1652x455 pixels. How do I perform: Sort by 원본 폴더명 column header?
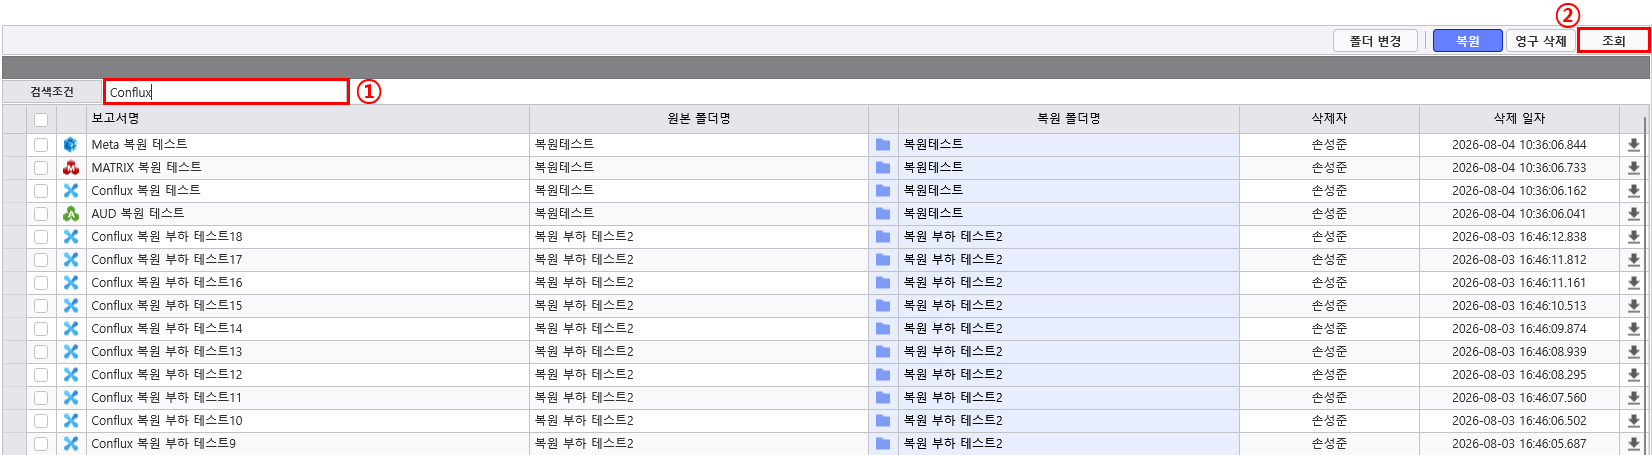coord(699,119)
